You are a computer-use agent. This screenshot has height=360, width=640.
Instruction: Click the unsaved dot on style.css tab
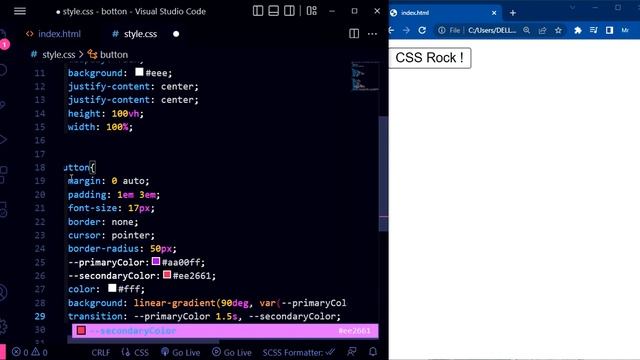[176, 34]
